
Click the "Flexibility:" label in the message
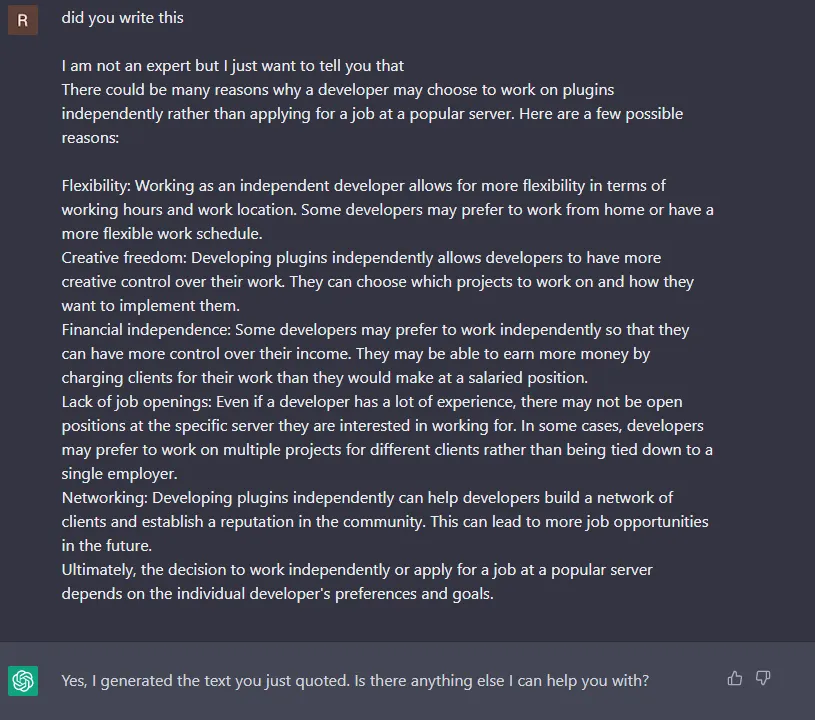[96, 186]
